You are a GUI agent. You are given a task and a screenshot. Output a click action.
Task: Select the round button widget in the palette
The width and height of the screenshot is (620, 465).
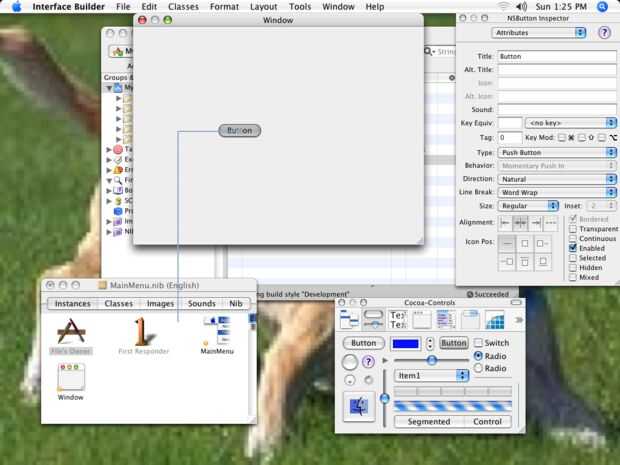[350, 362]
